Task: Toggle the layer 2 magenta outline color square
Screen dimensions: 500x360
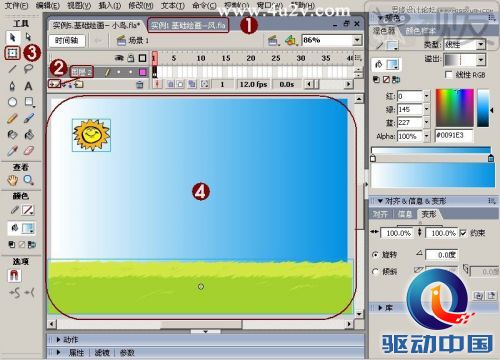Action: tap(143, 72)
